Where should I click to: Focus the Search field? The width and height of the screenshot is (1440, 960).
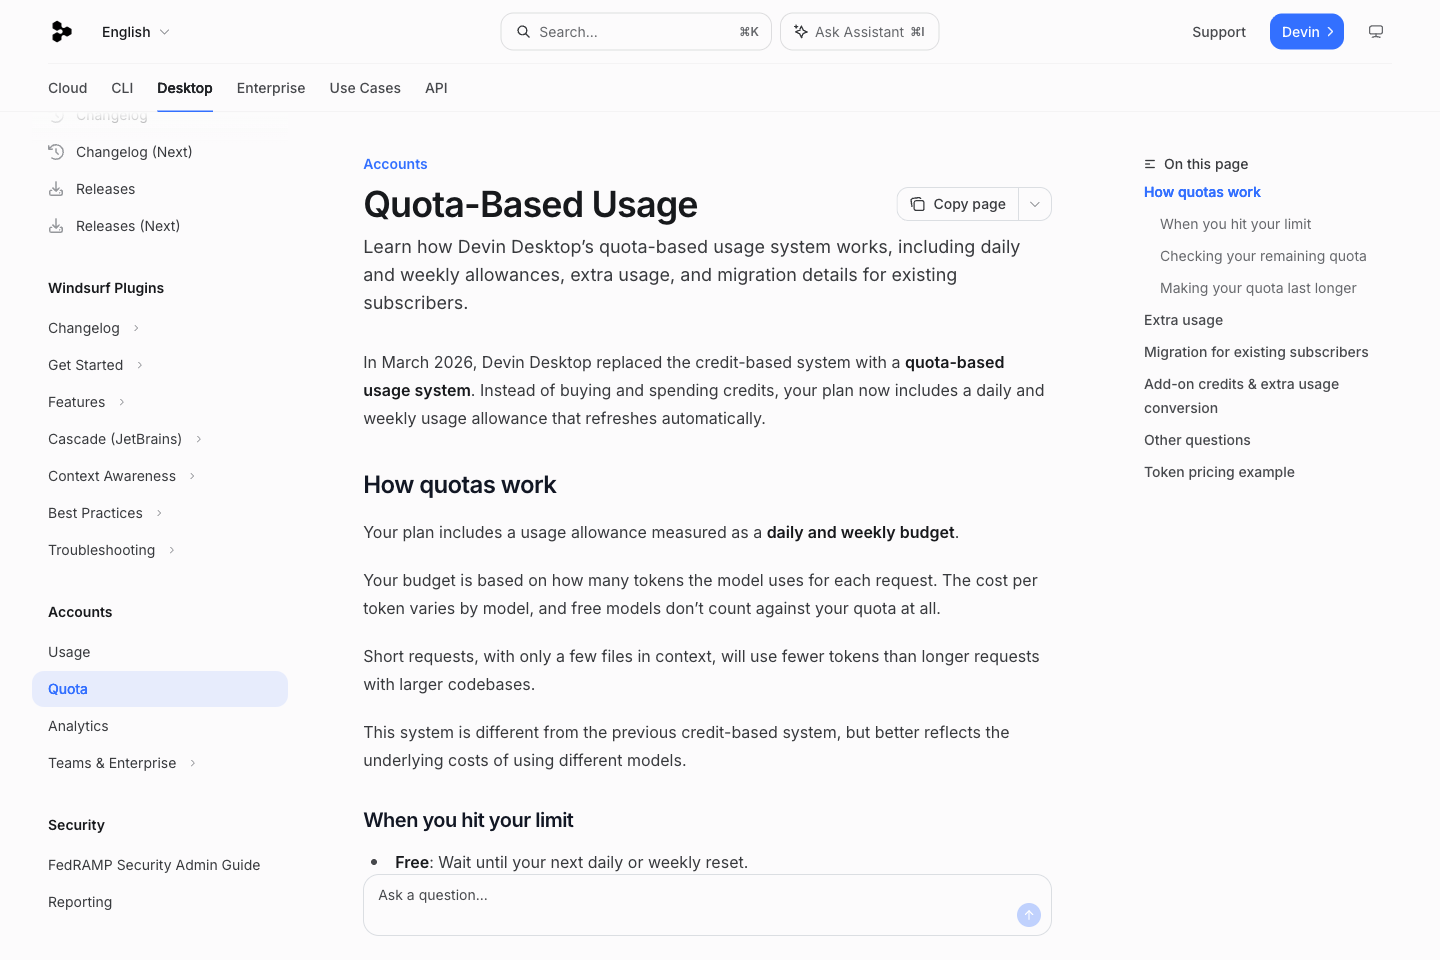point(636,32)
